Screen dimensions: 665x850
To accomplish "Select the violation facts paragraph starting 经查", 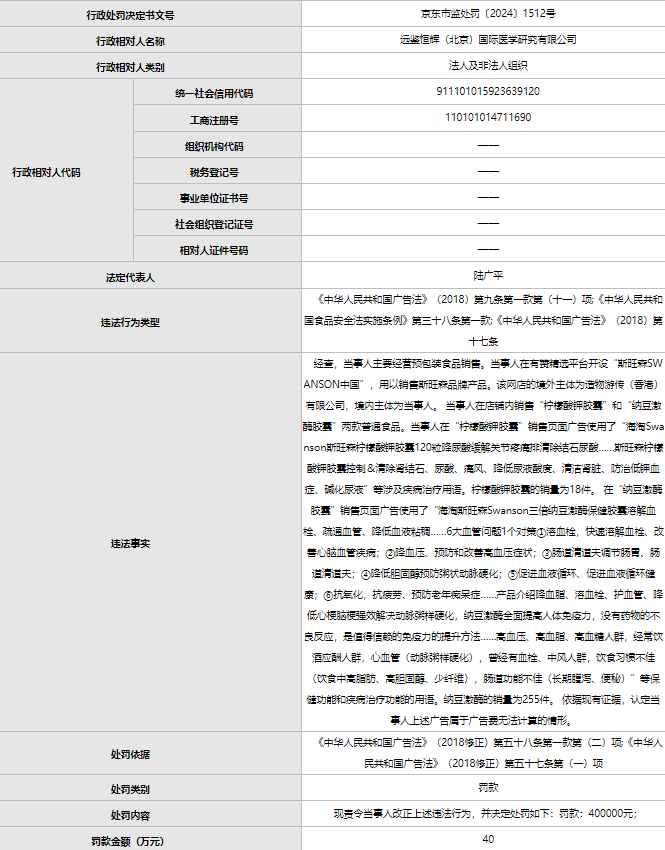I will pos(487,543).
